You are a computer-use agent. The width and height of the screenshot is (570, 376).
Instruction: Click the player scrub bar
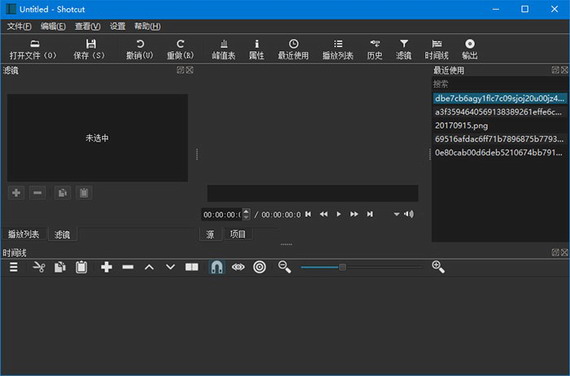pos(313,193)
